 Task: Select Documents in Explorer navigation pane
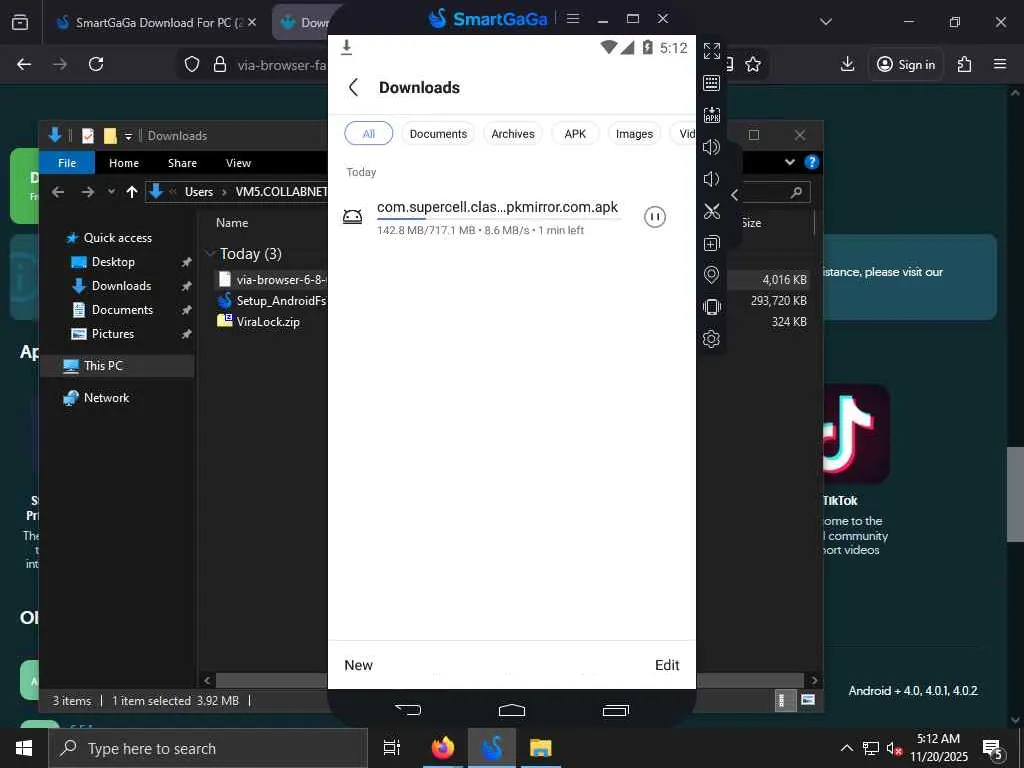click(121, 310)
